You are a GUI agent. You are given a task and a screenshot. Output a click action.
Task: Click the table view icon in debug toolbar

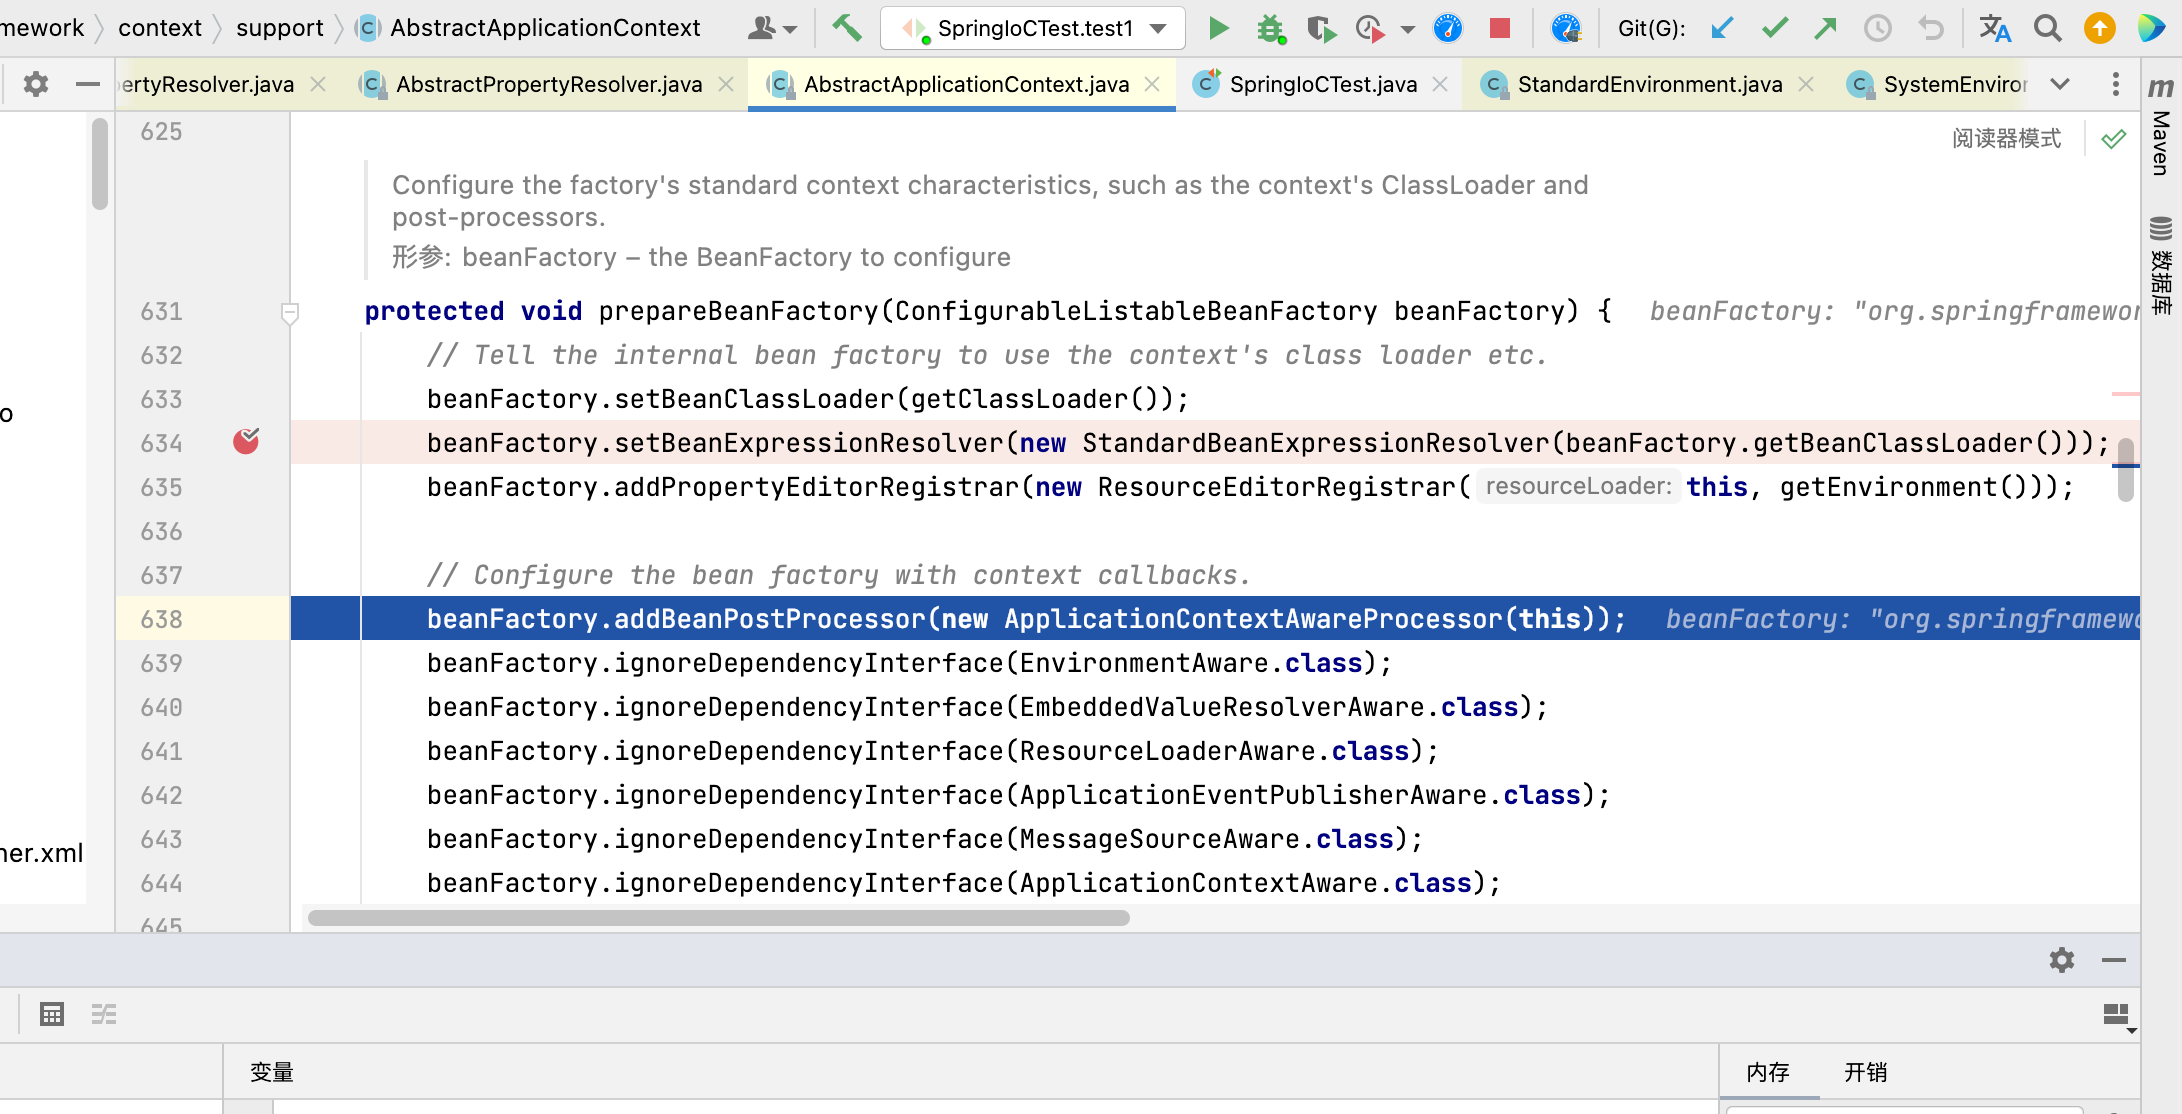click(52, 1014)
